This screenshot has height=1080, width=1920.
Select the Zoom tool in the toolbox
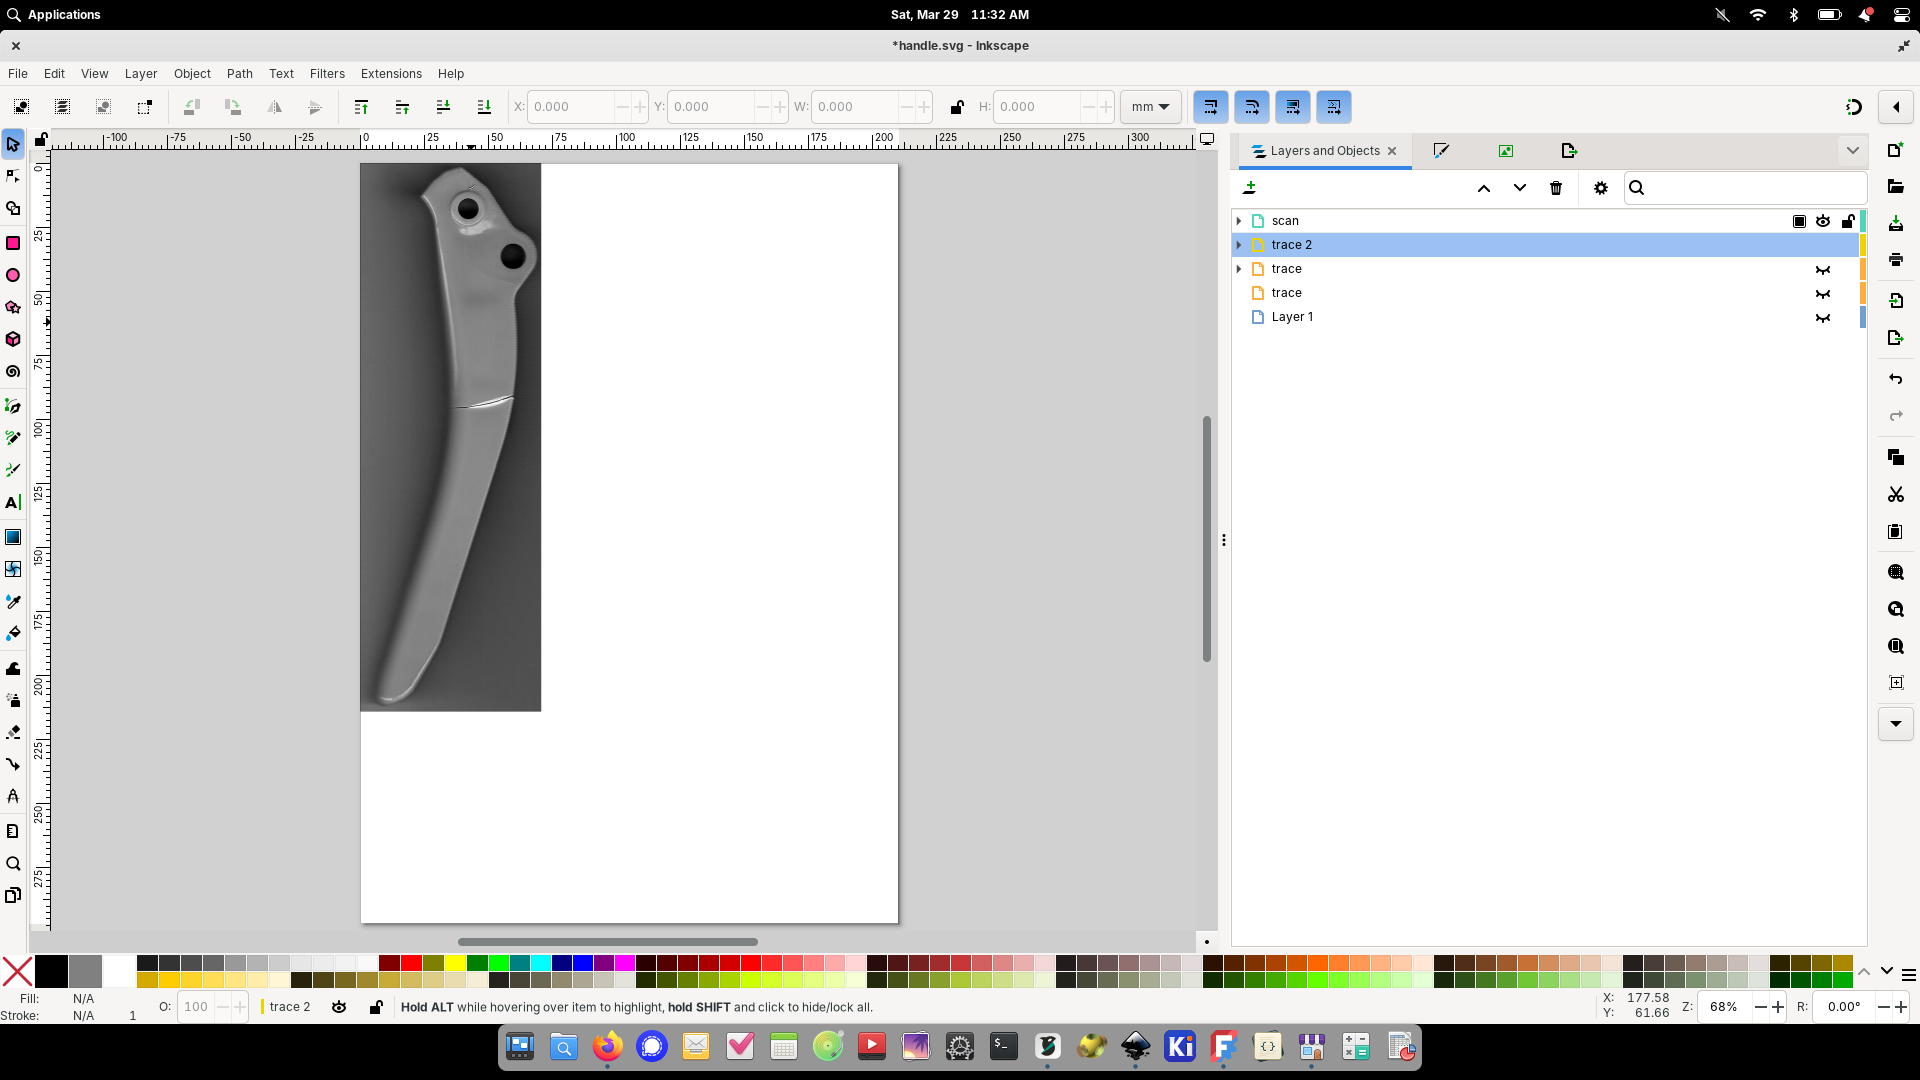(13, 863)
